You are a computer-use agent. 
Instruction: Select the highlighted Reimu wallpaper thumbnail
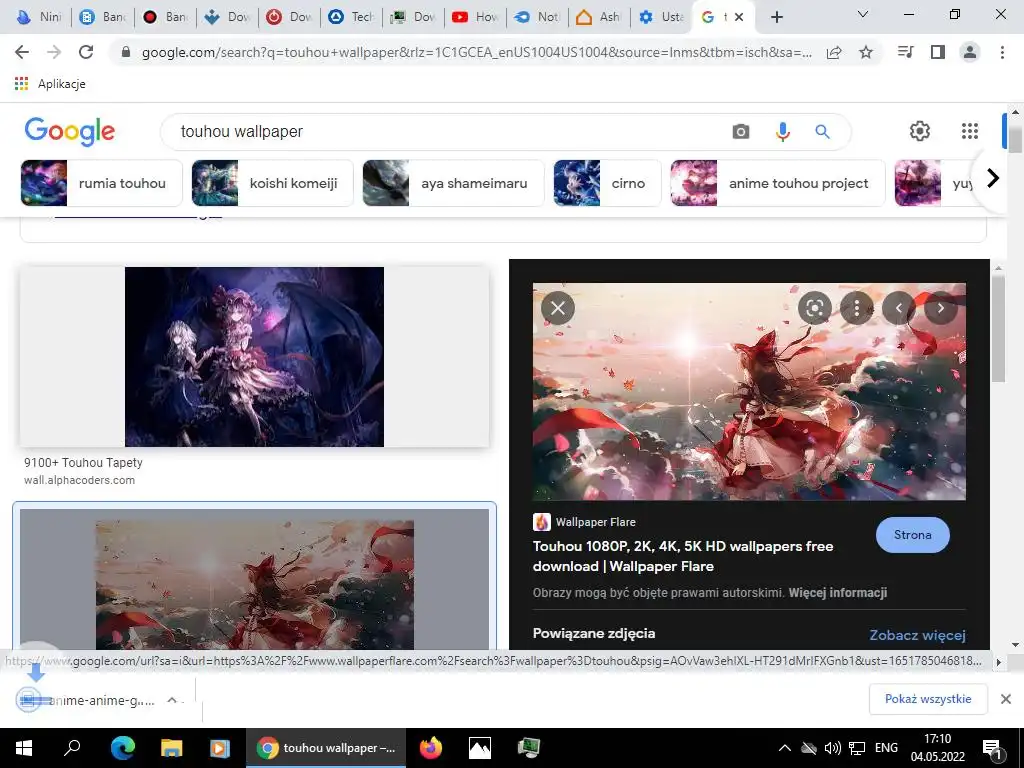pos(254,579)
